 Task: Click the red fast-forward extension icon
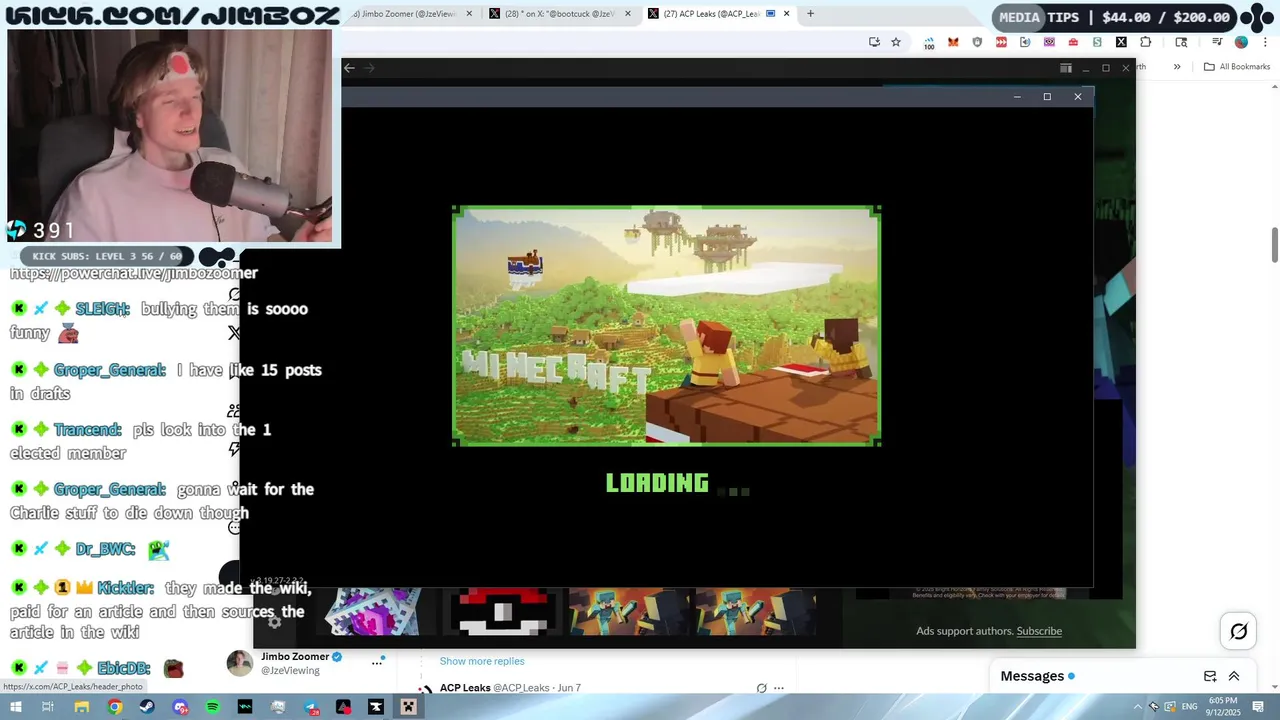point(1001,42)
